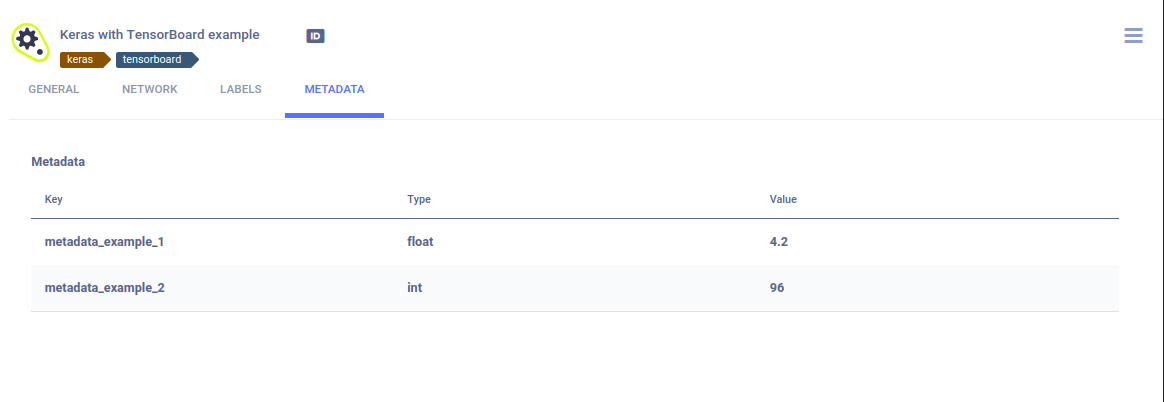The width and height of the screenshot is (1164, 402).
Task: Click the int type cell
Action: (x=415, y=288)
